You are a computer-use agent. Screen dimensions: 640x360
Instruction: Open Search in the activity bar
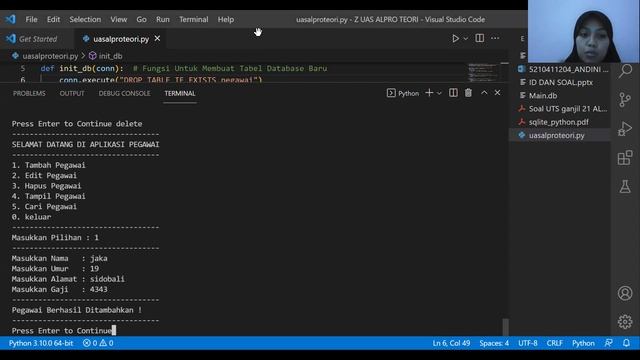625,71
